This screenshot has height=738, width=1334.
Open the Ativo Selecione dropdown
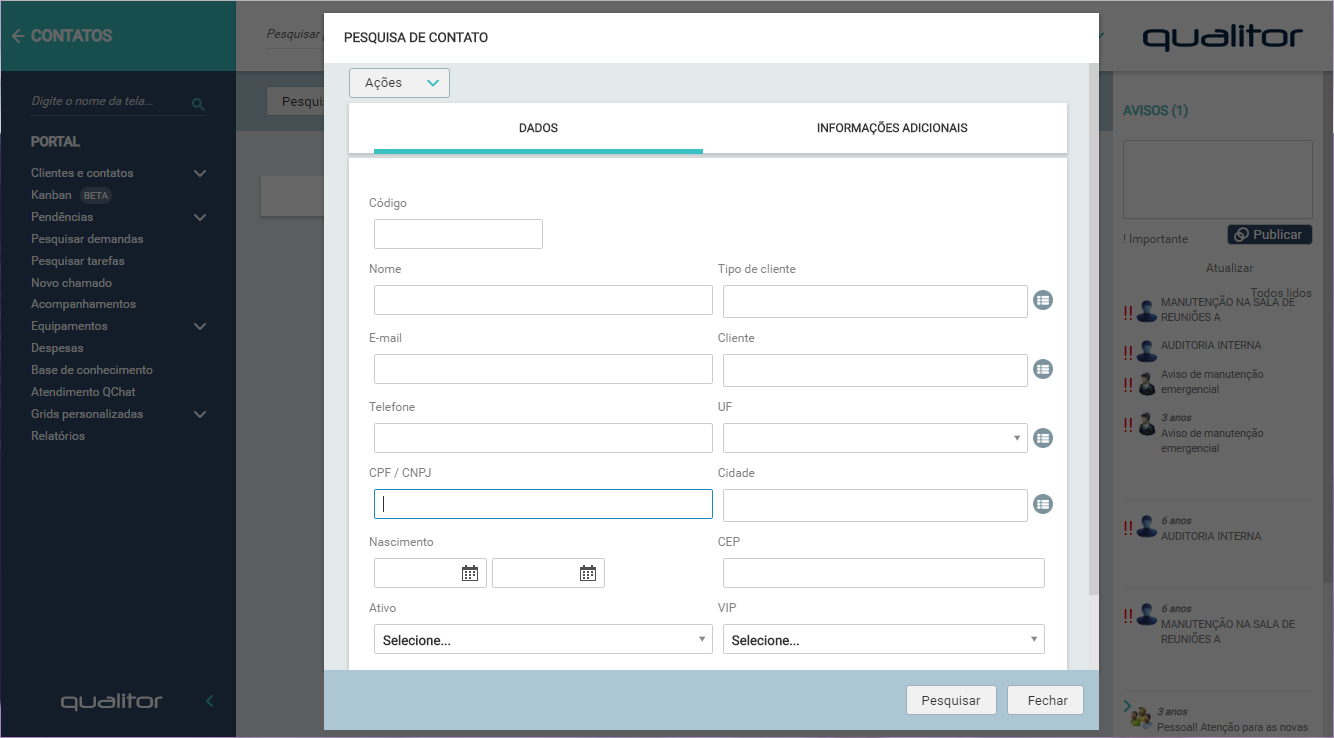pos(543,639)
